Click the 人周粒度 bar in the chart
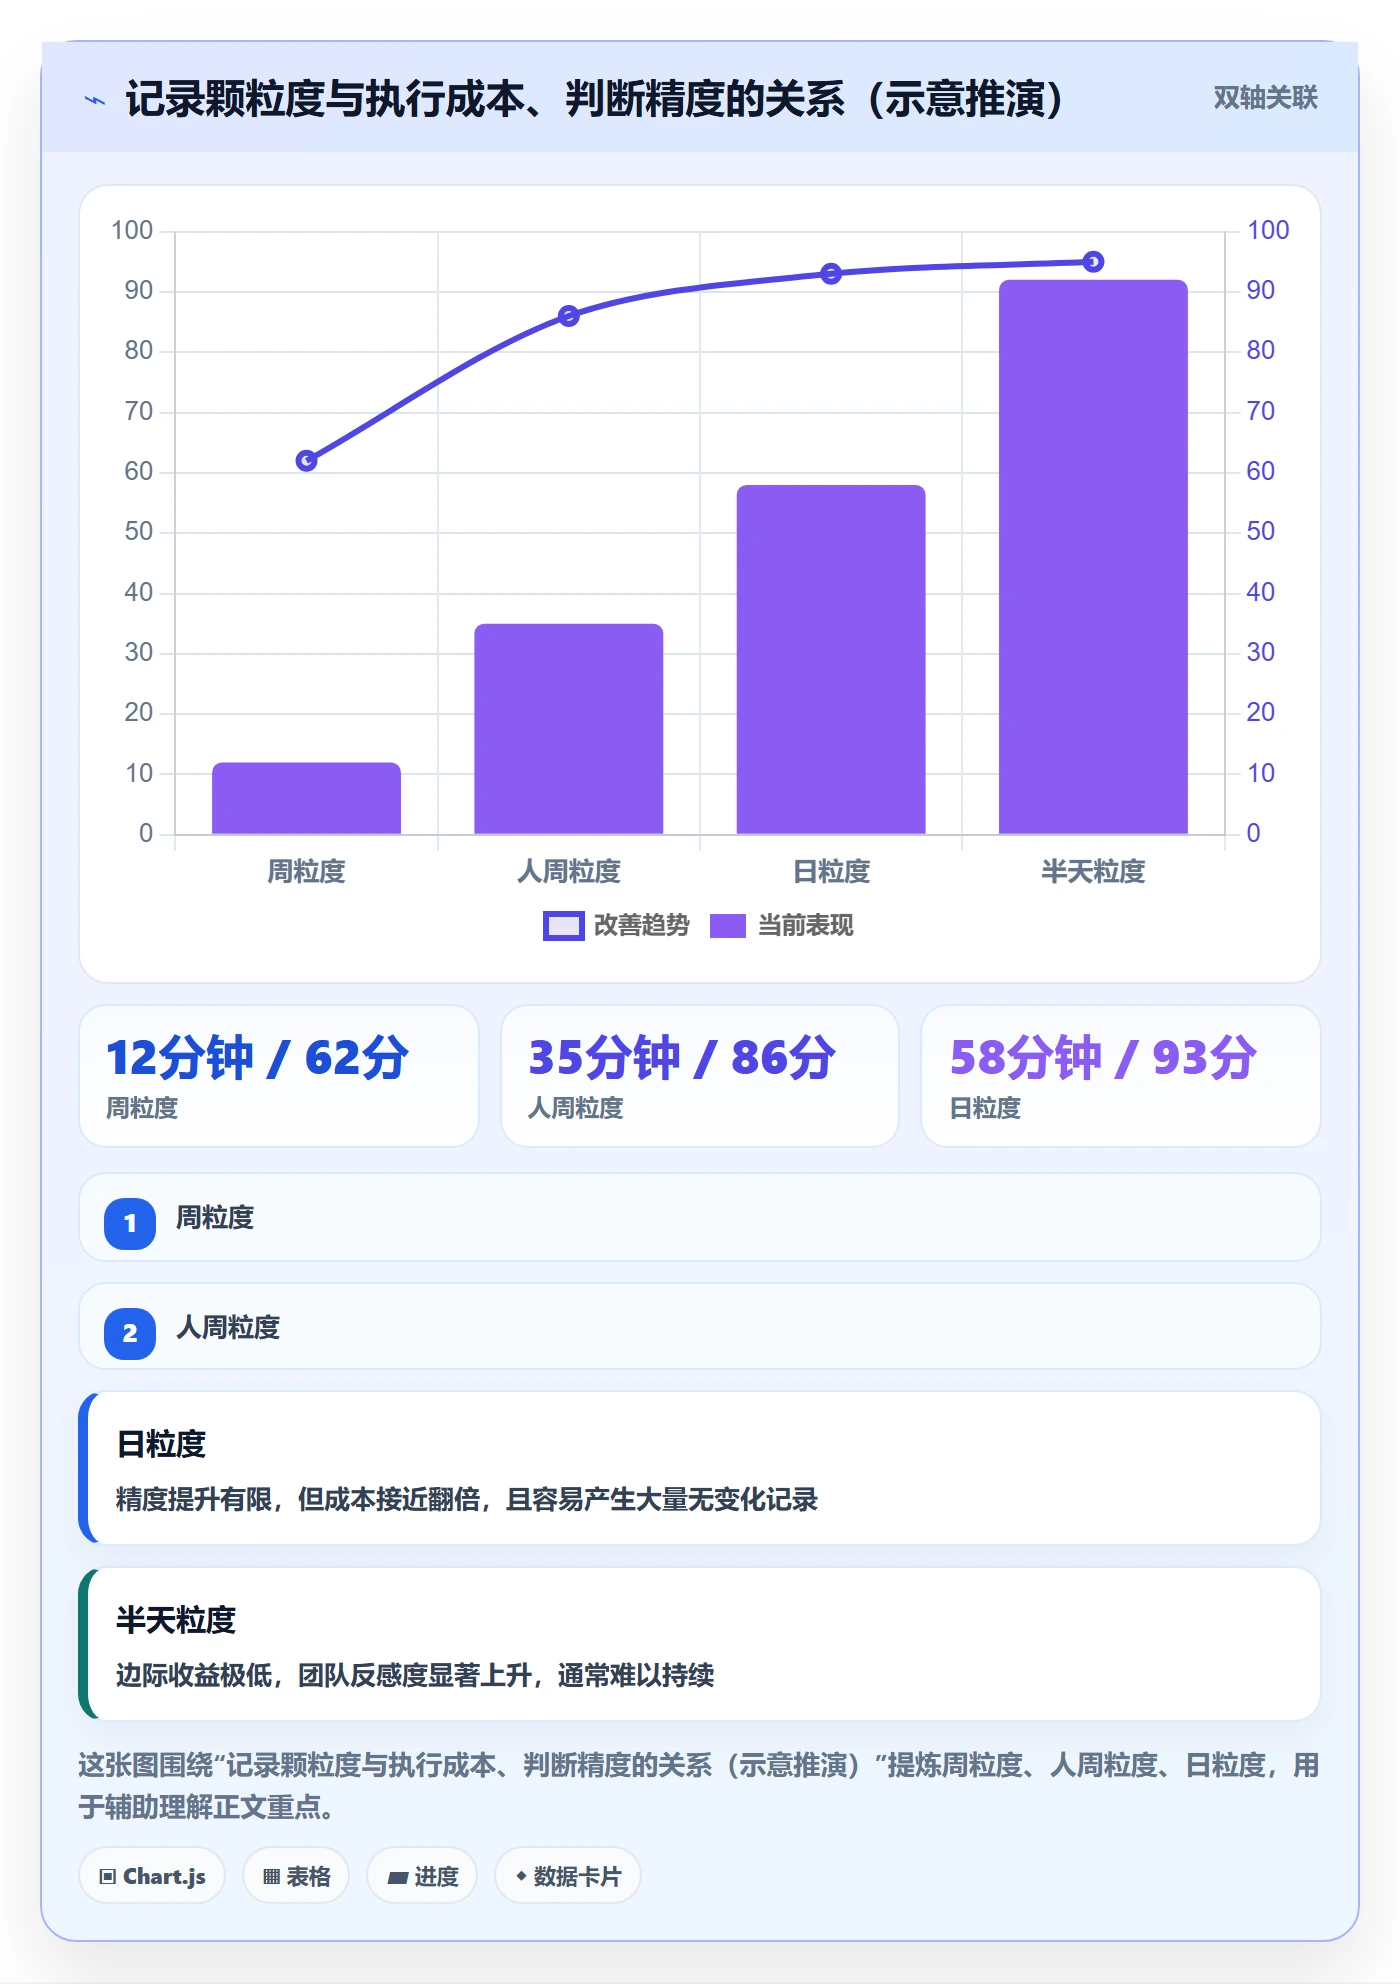Viewport: 1400px width, 1984px height. click(x=568, y=729)
